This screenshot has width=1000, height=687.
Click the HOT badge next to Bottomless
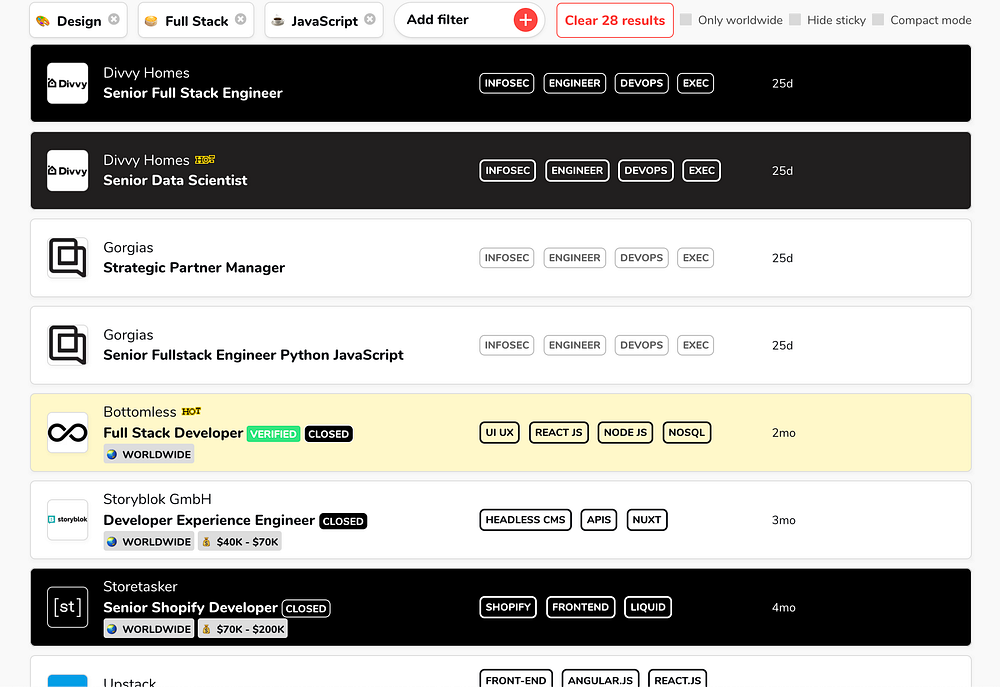tap(191, 411)
